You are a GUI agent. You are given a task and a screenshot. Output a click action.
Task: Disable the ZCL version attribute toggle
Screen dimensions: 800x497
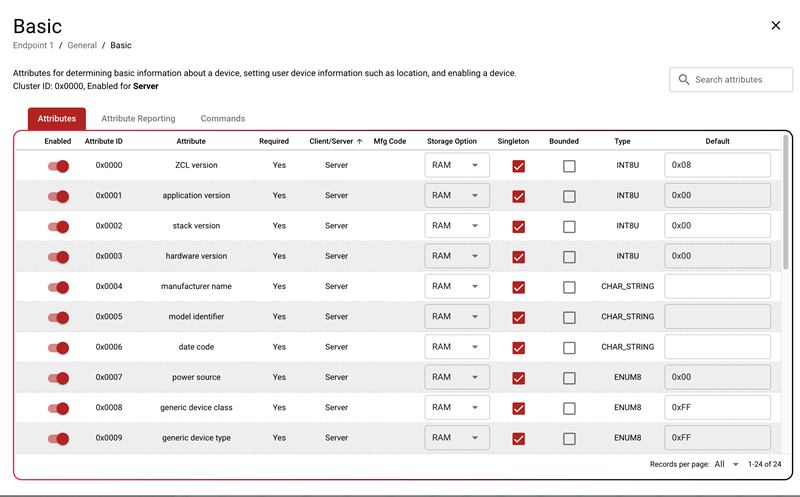coord(58,166)
